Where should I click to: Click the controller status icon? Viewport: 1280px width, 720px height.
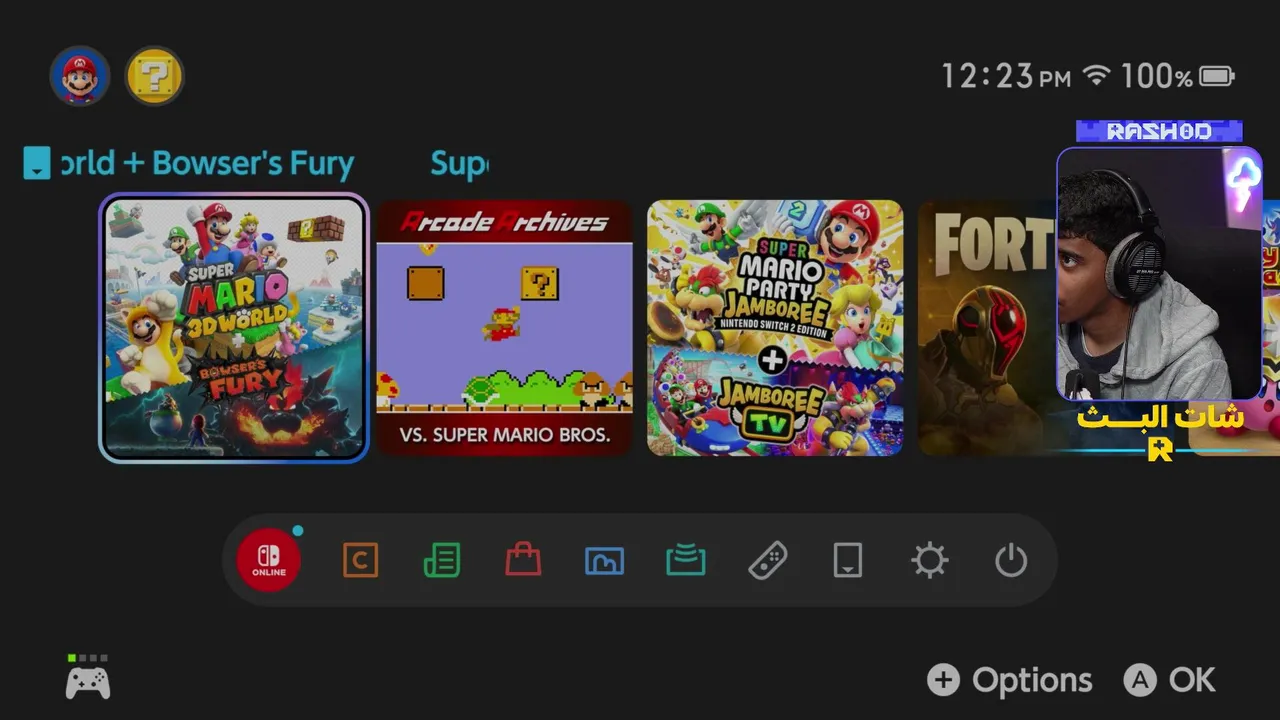coord(88,679)
